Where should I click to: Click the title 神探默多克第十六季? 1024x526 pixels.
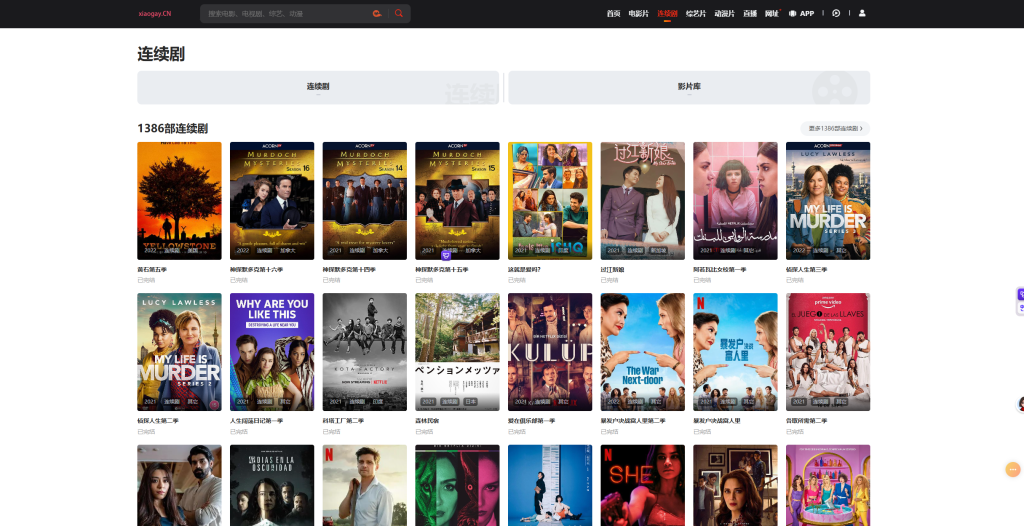(x=257, y=270)
